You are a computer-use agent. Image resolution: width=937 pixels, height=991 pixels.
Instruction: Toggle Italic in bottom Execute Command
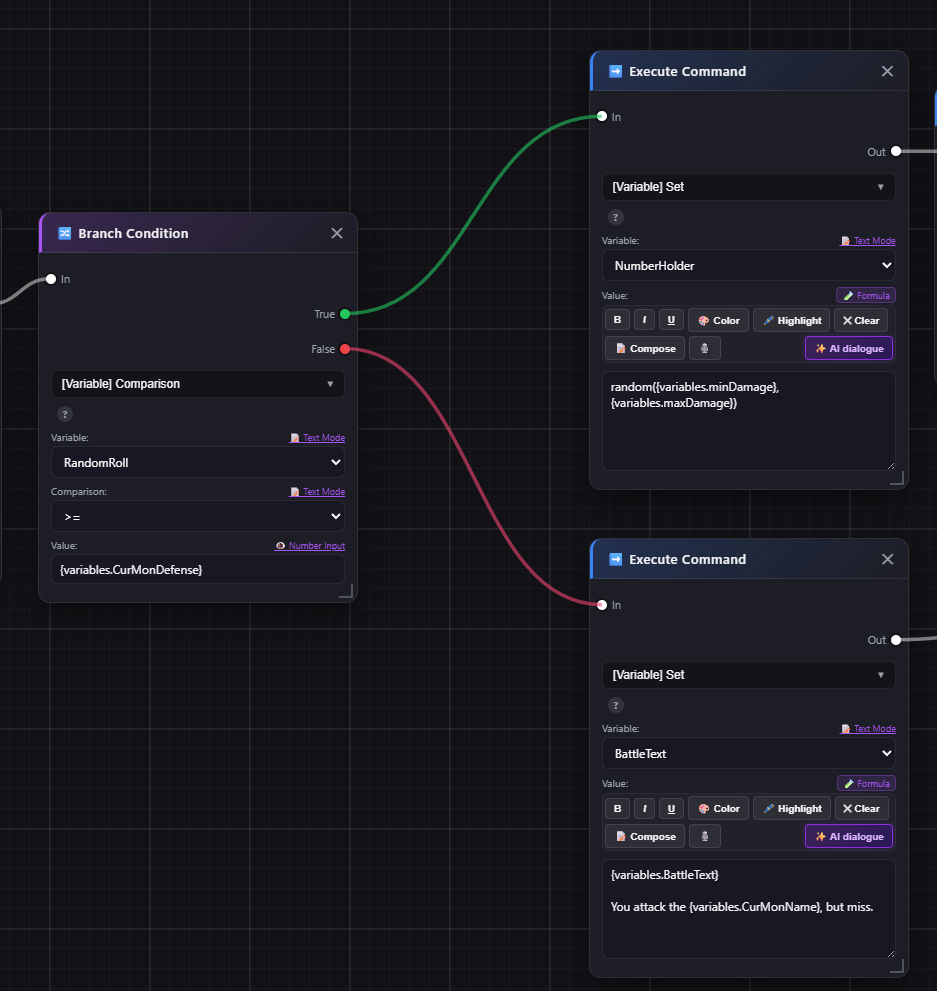pos(644,808)
